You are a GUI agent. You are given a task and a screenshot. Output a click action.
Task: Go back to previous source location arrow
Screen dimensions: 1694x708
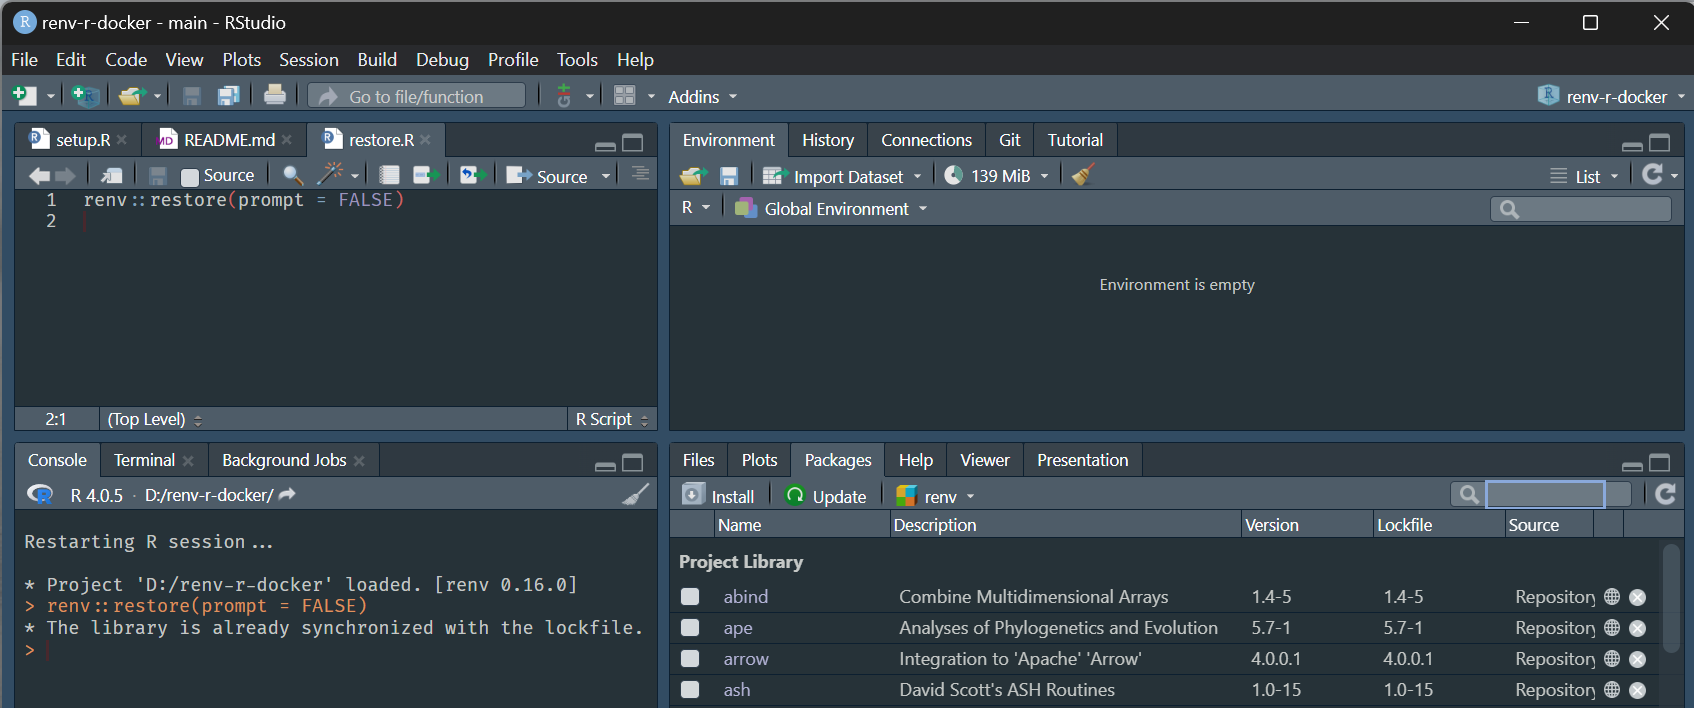39,176
